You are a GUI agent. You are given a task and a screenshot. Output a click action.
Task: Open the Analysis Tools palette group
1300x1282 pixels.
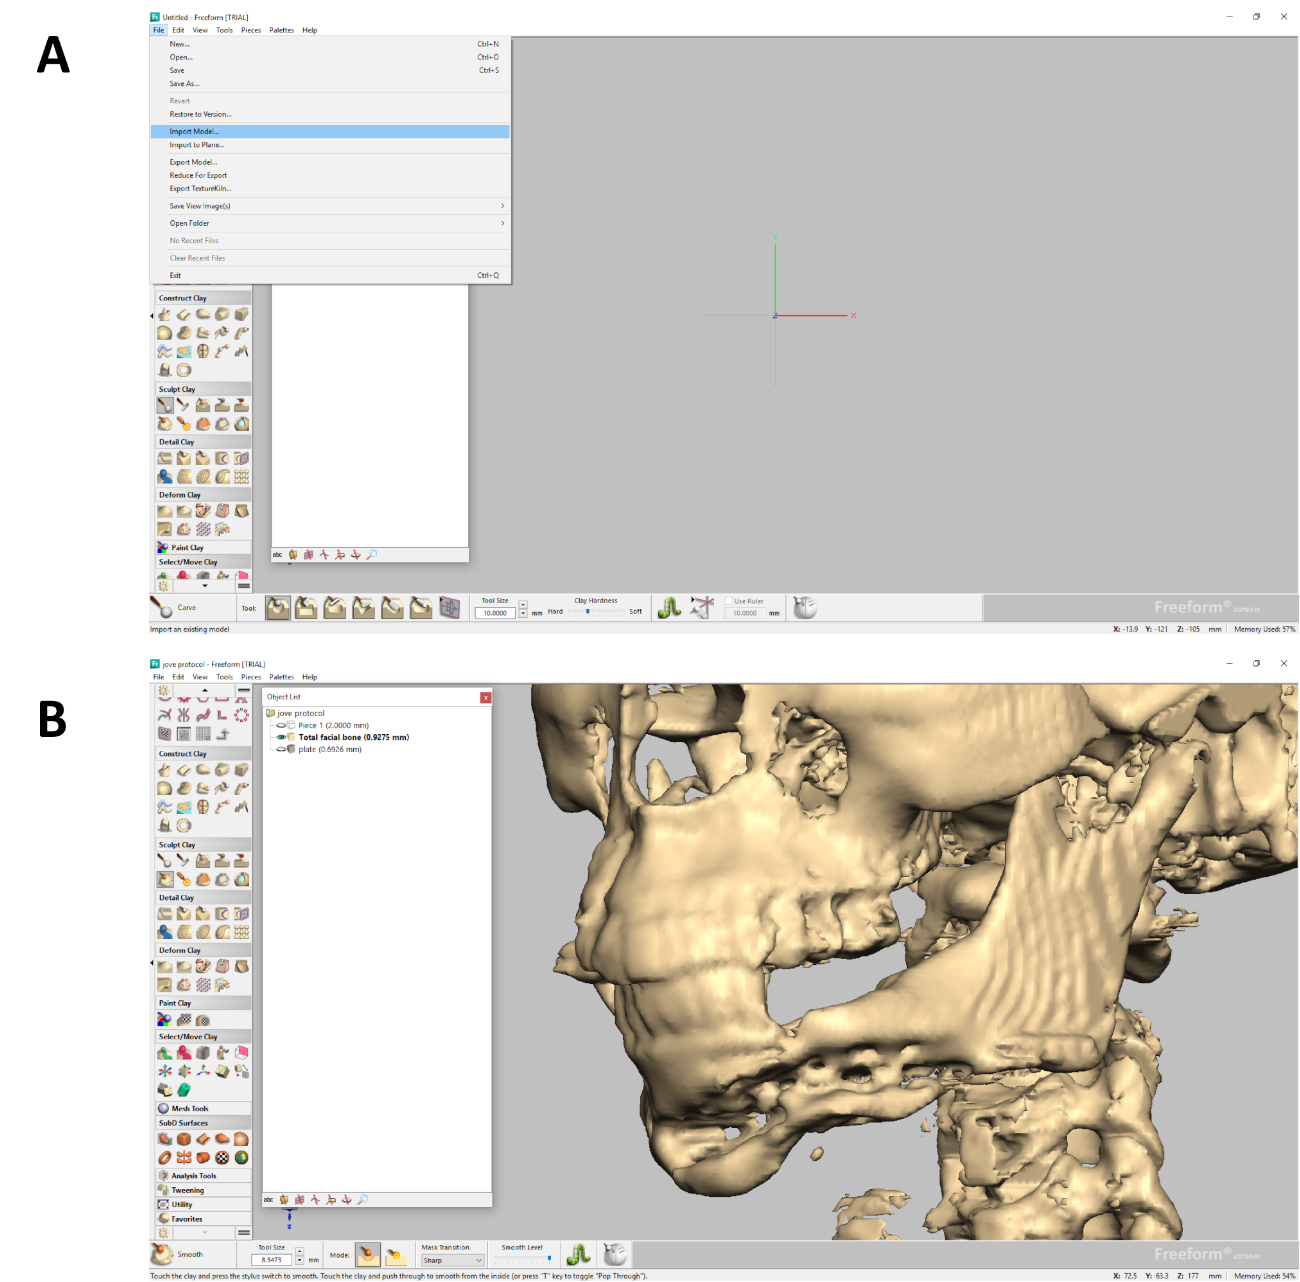(x=203, y=1176)
